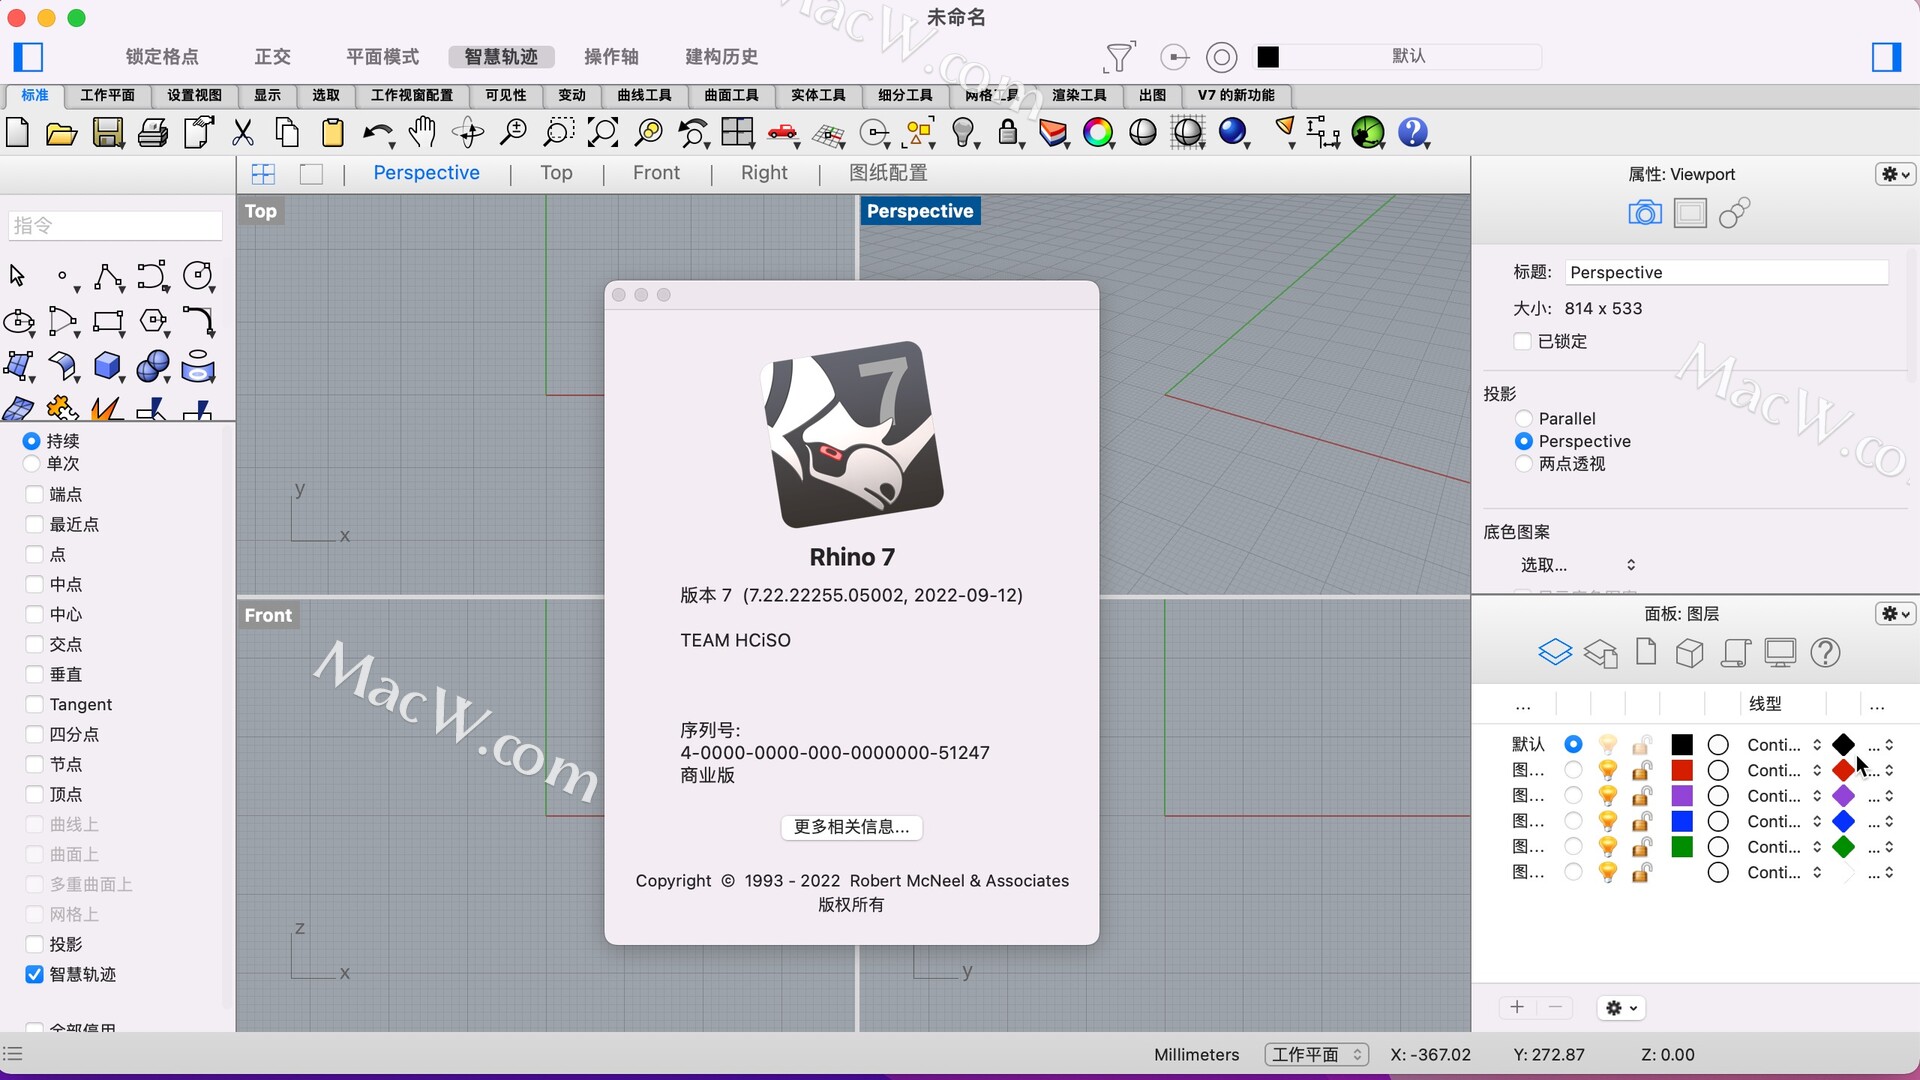Switch to the 曲线工具 toolbar tab

point(644,95)
